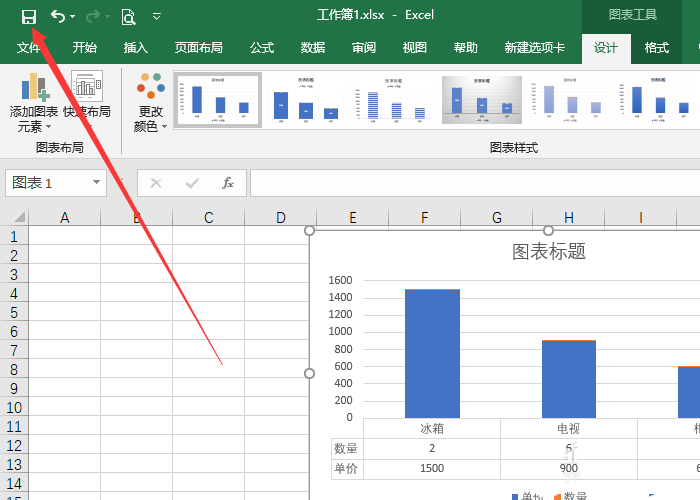Select row 13 header
The width and height of the screenshot is (700, 500).
click(14, 464)
